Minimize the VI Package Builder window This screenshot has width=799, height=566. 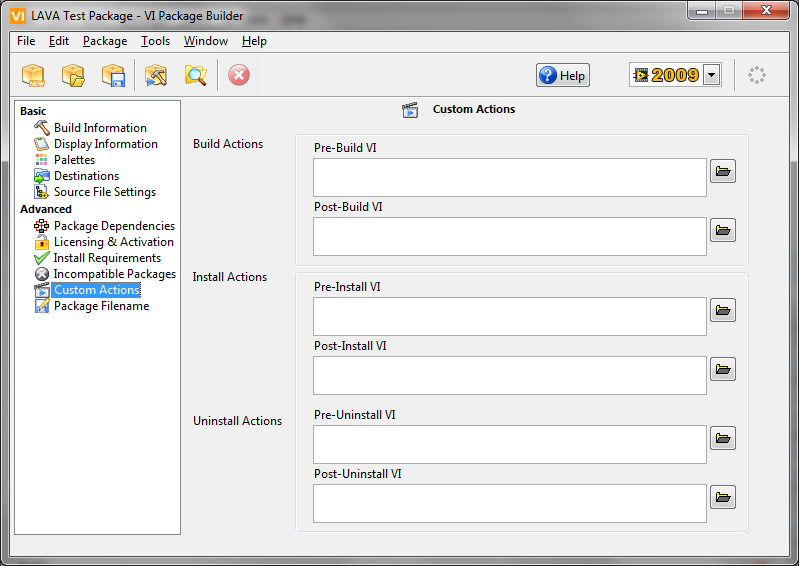click(x=702, y=11)
